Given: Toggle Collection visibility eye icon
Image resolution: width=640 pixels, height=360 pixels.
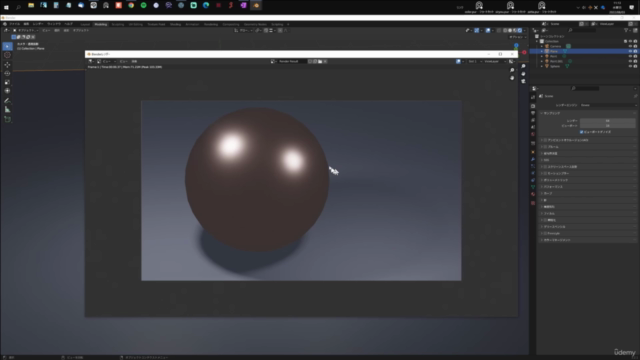Looking at the screenshot, I should (630, 41).
